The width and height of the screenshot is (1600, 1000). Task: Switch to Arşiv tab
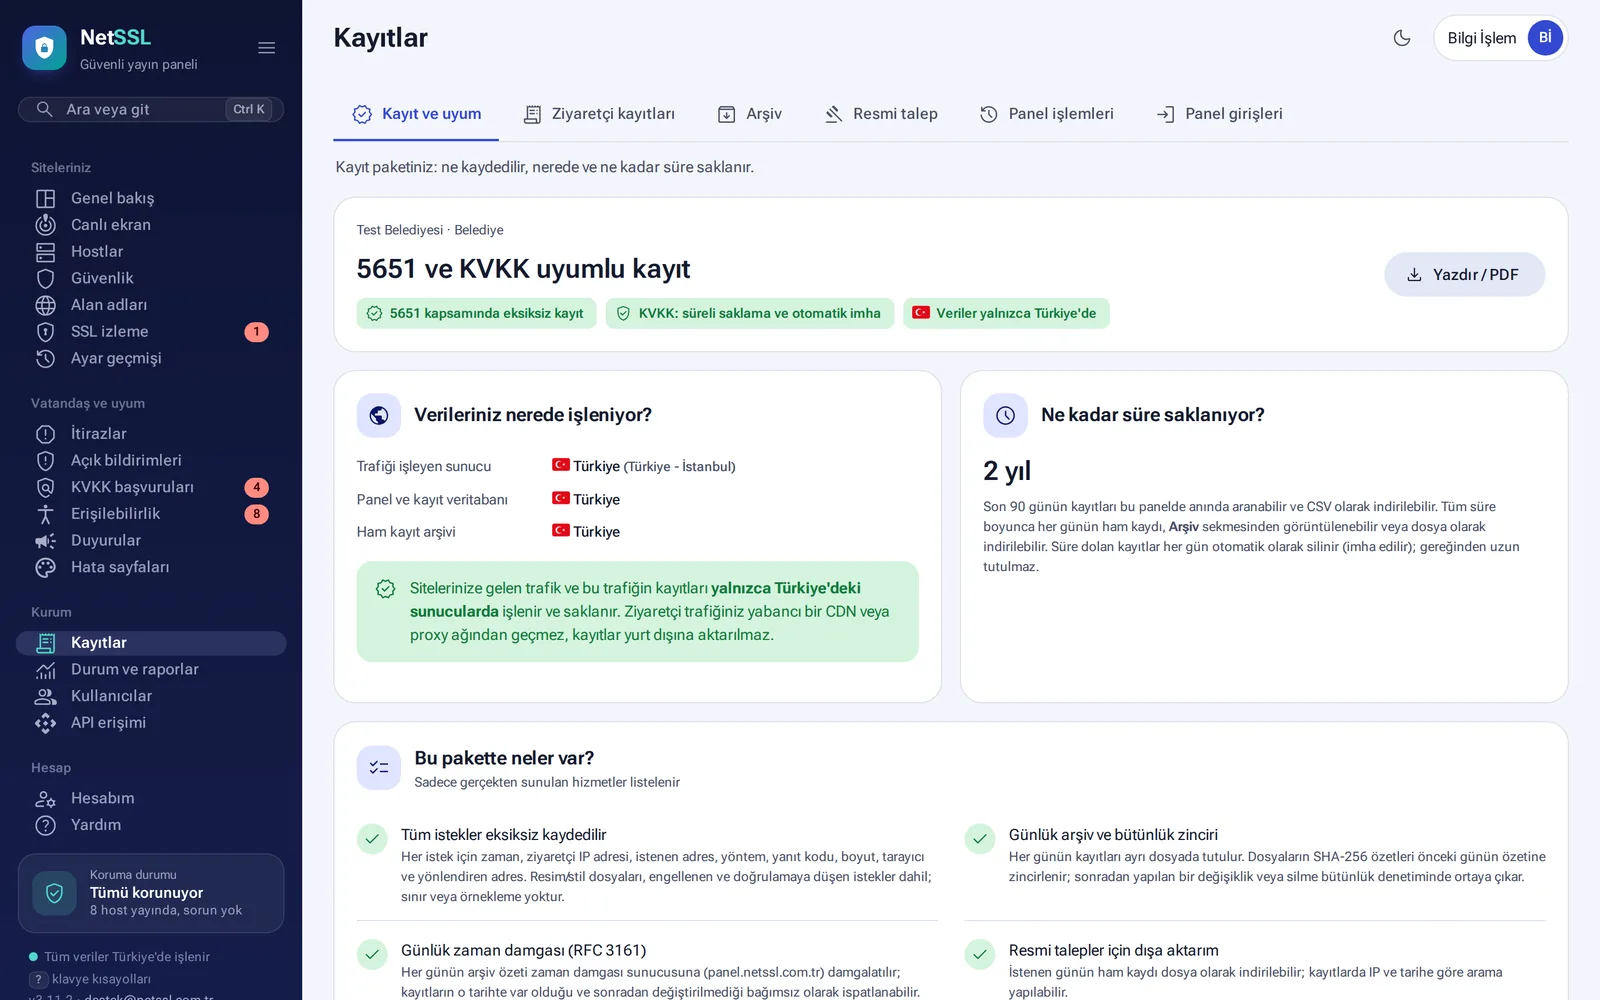[x=750, y=114]
